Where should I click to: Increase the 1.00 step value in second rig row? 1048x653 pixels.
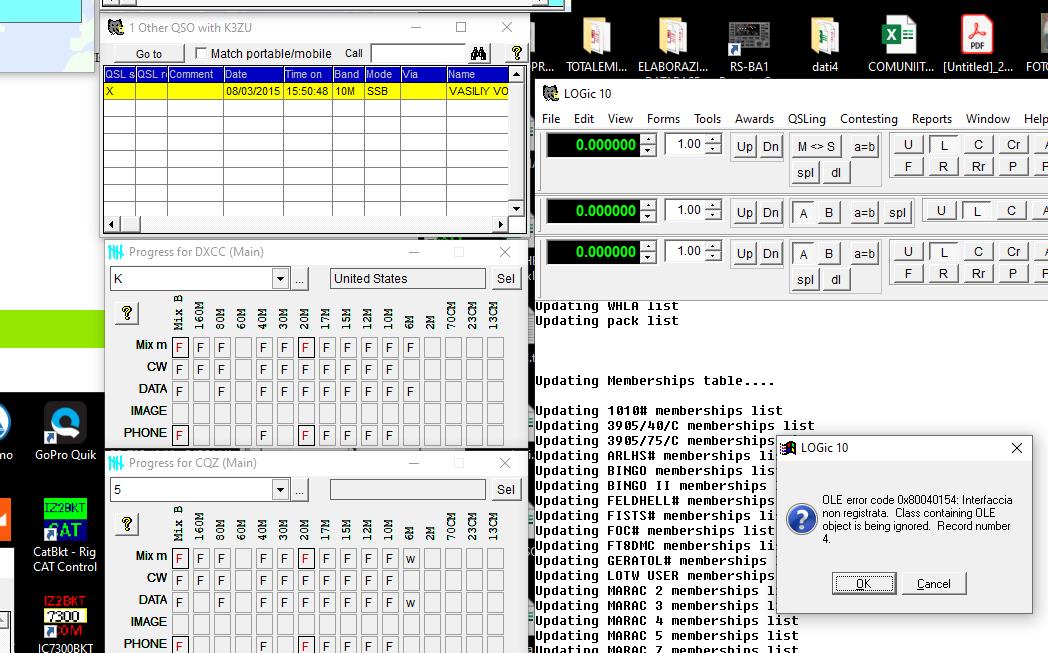(713, 205)
